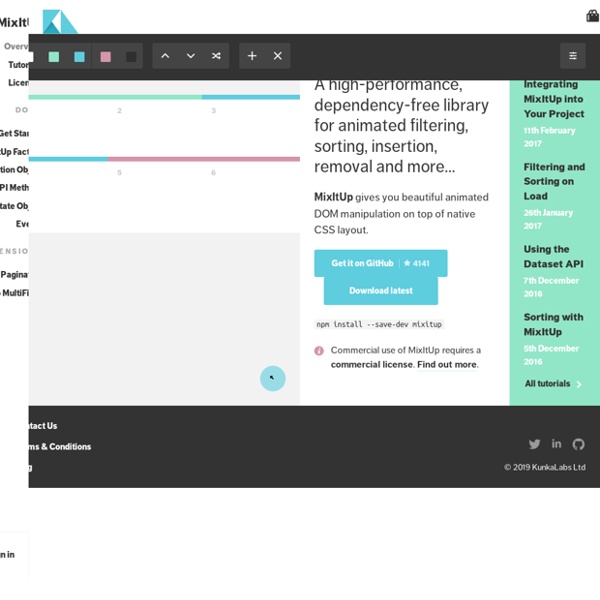
Task: Click Download latest button
Action: coord(381,291)
